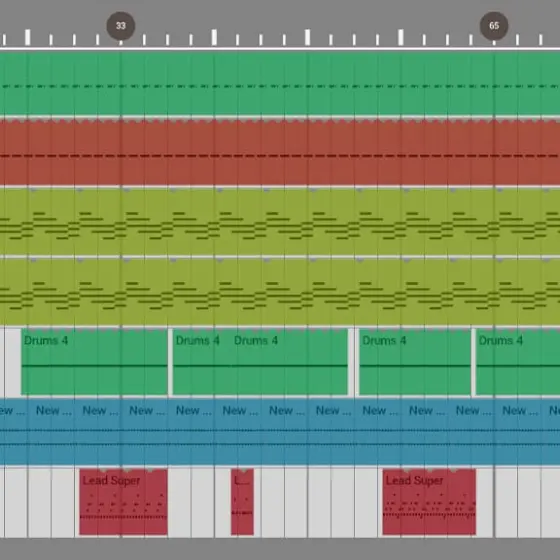This screenshot has height=560, width=560.
Task: Select the red dashed-pattern track
Action: 280,153
